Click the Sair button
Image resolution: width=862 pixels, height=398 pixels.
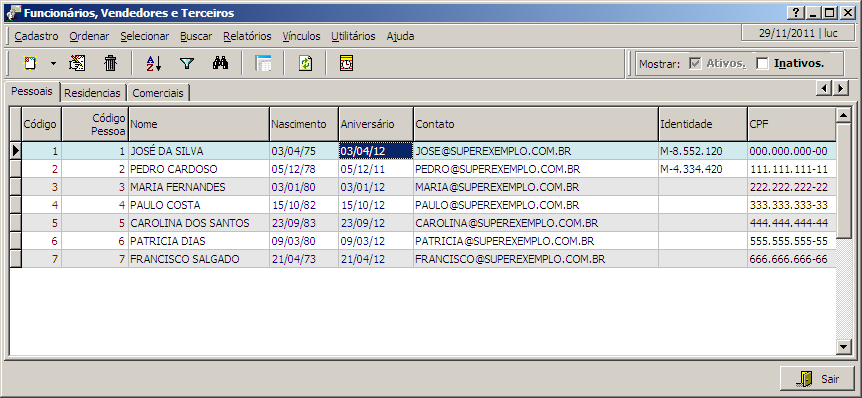pyautogui.click(x=817, y=379)
